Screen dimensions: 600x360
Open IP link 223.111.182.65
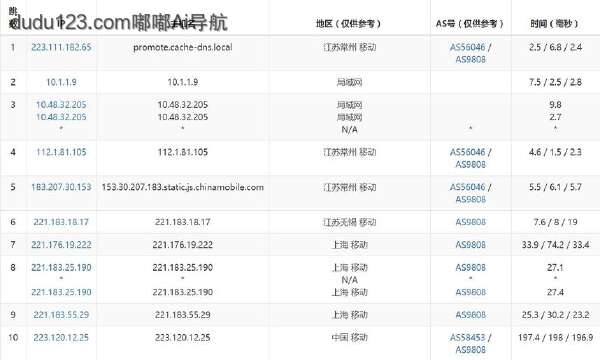[61, 47]
